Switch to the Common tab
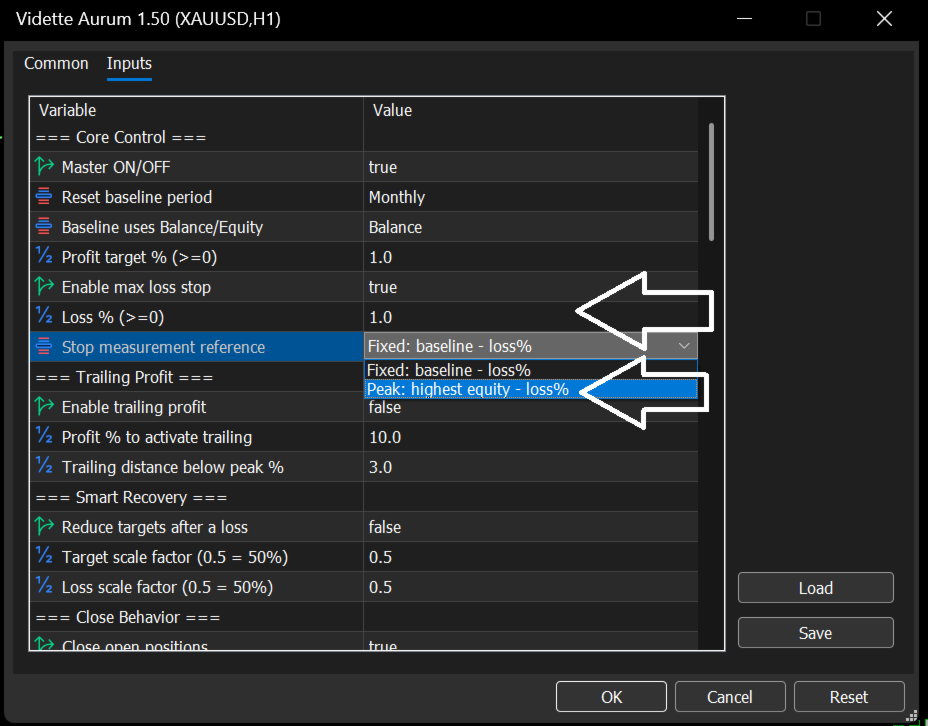 (x=56, y=63)
